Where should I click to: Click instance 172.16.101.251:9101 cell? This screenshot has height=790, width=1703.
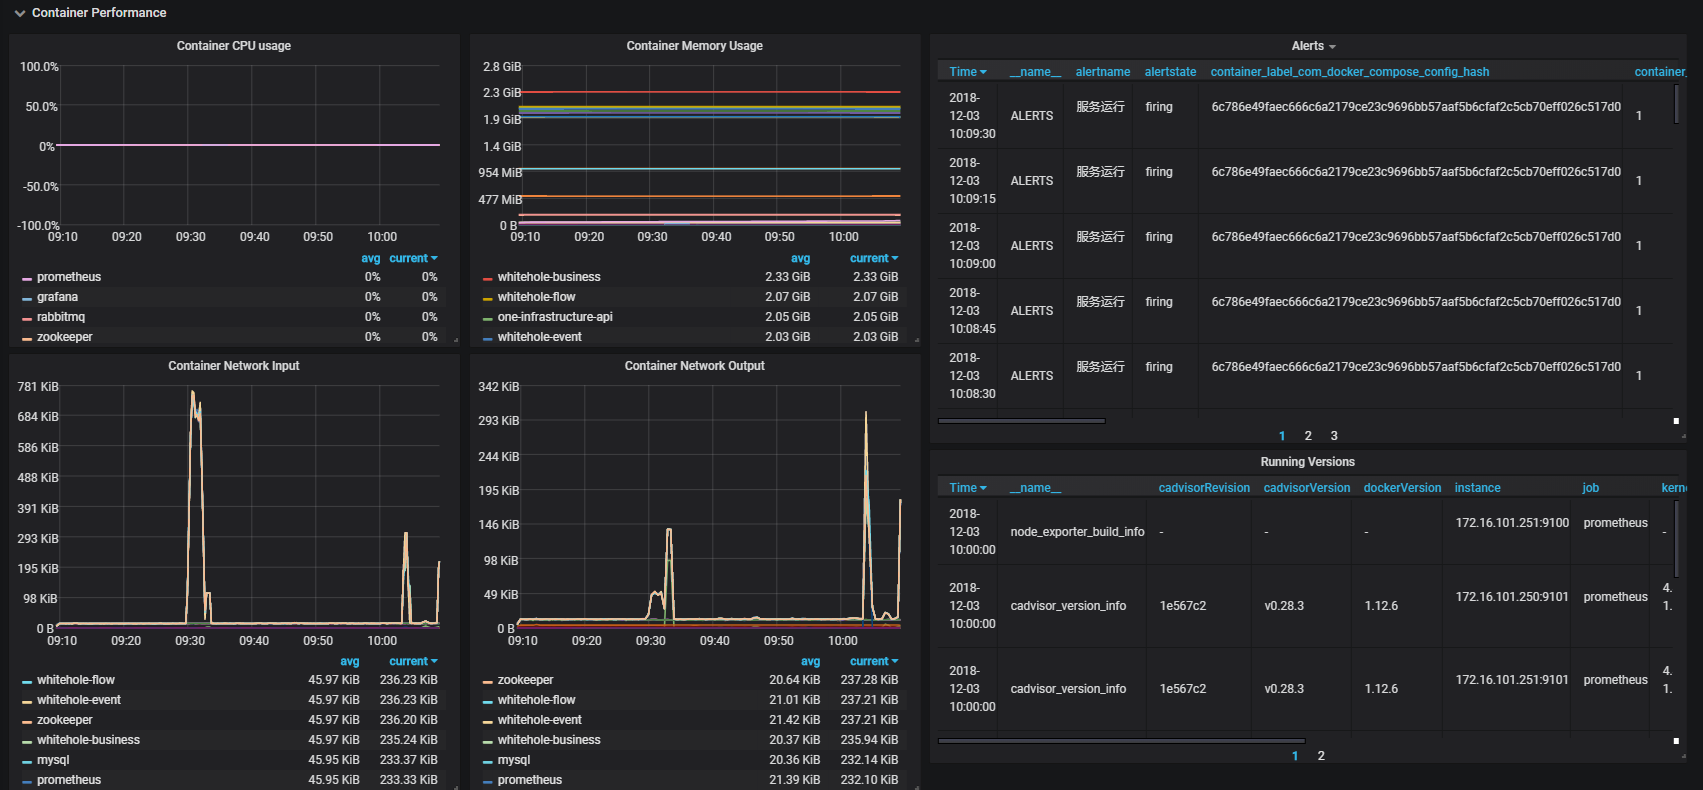tap(1512, 680)
